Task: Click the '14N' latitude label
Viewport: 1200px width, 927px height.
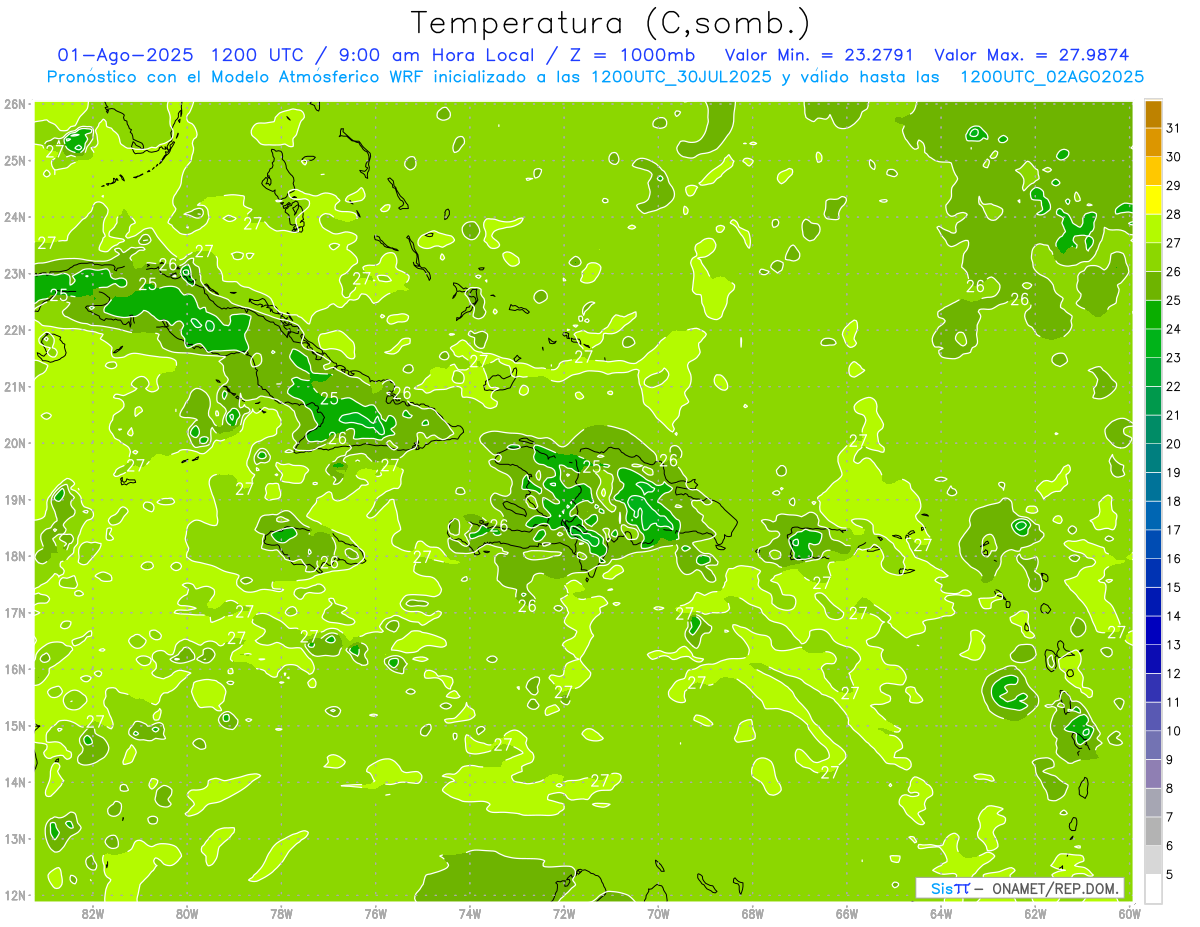Action: click(x=15, y=782)
